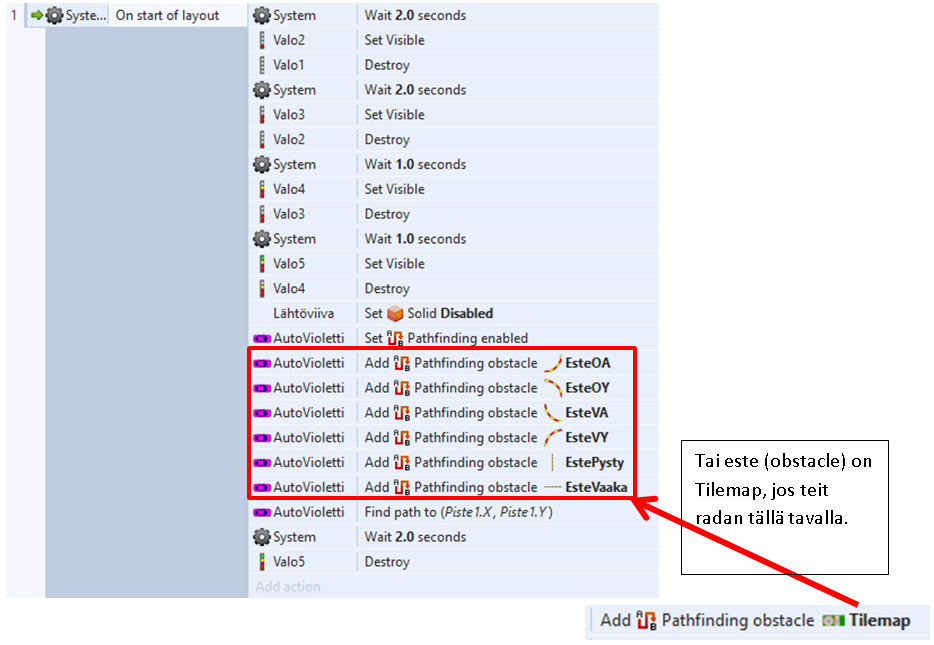Viewport: 934px width, 645px height.
Task: Click the green arrow event trigger icon
Action: point(37,16)
